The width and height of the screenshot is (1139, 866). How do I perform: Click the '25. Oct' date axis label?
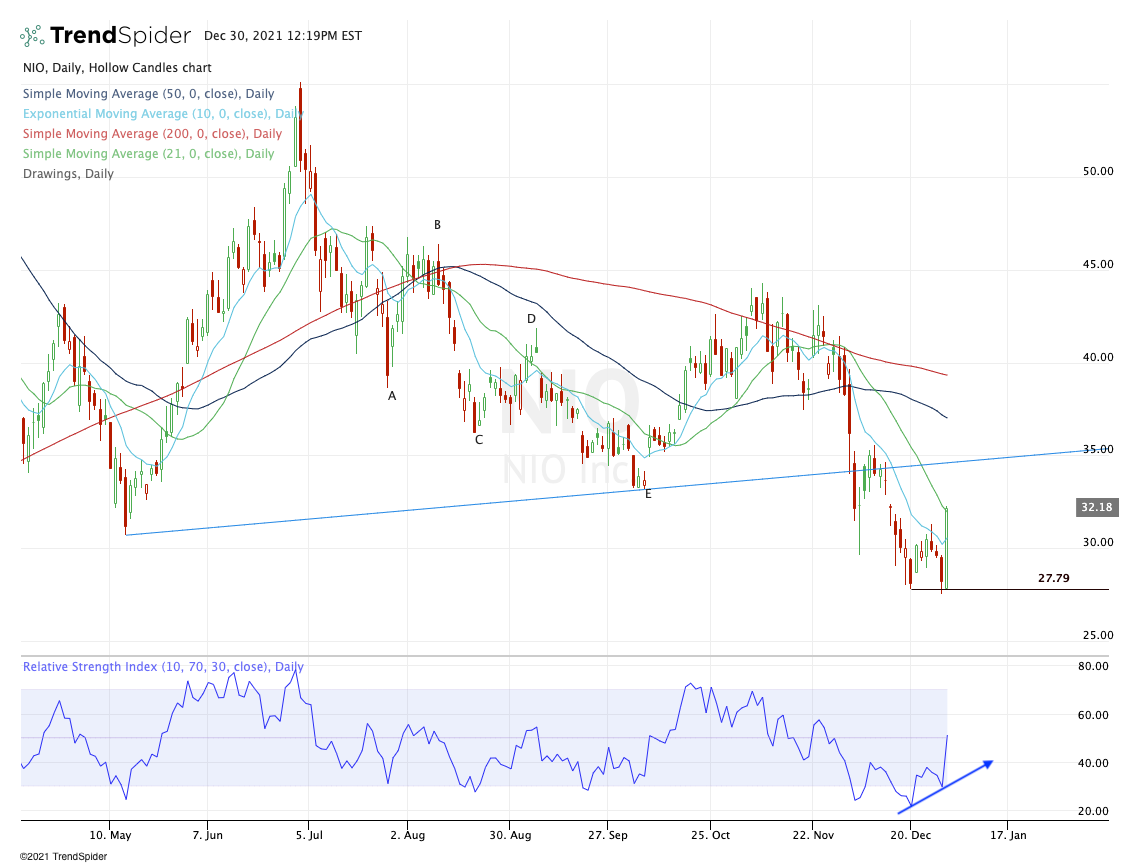[710, 835]
